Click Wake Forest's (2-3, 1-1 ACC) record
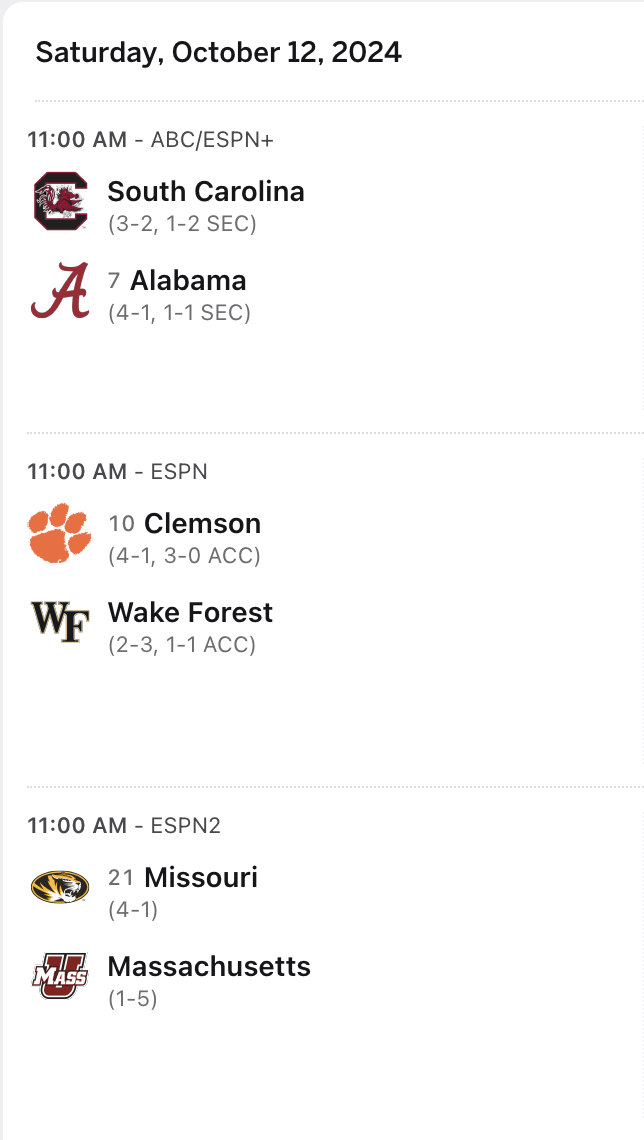 (x=182, y=644)
